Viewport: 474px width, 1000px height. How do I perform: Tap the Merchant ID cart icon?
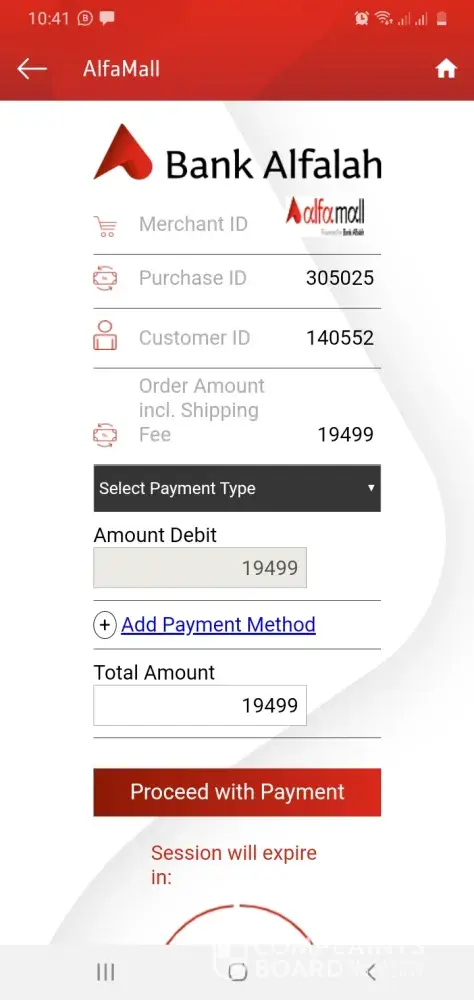(x=105, y=226)
